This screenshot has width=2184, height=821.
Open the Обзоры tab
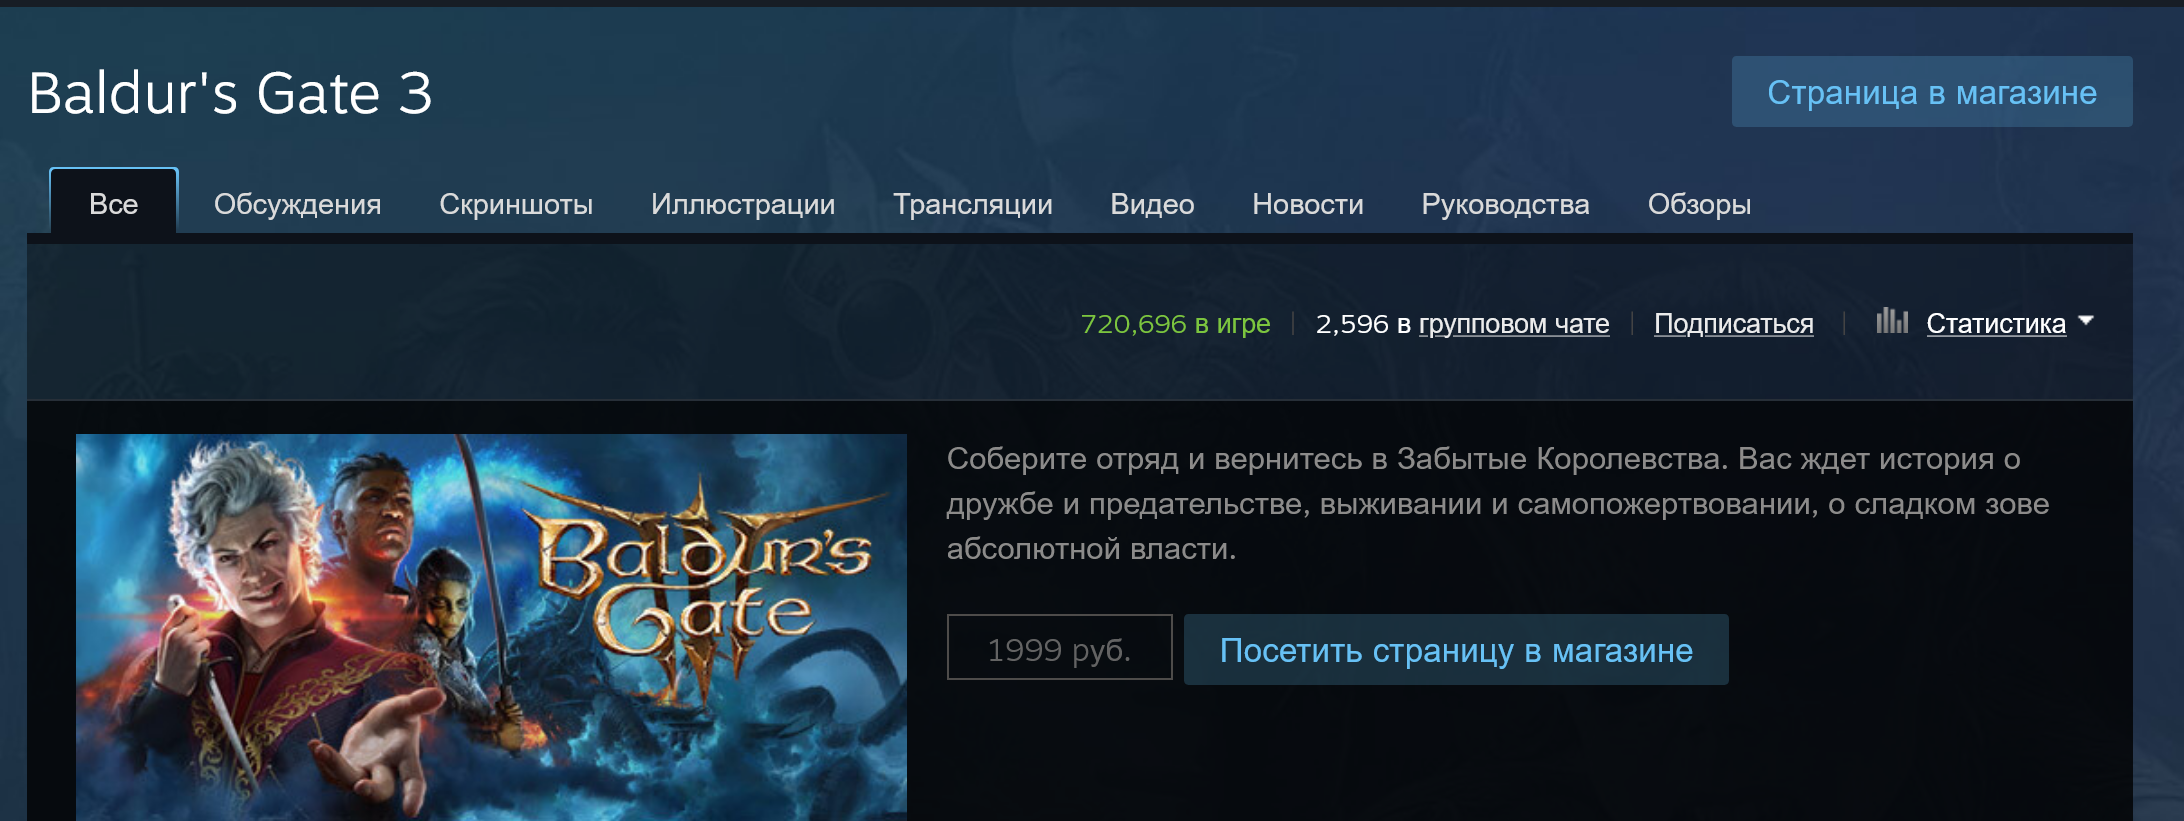coord(1699,204)
